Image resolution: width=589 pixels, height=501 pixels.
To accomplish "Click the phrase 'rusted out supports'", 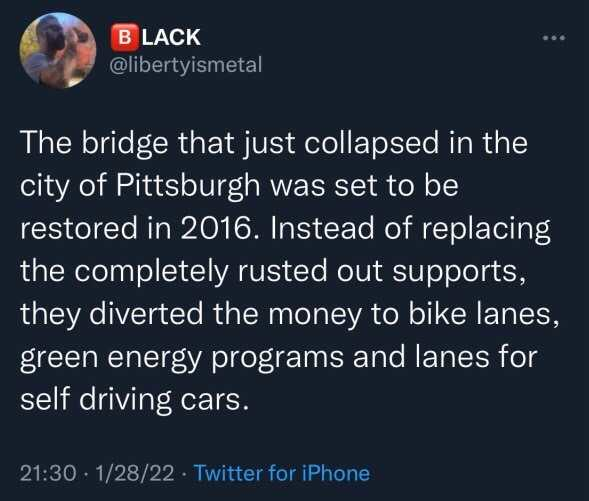I will [x=378, y=271].
